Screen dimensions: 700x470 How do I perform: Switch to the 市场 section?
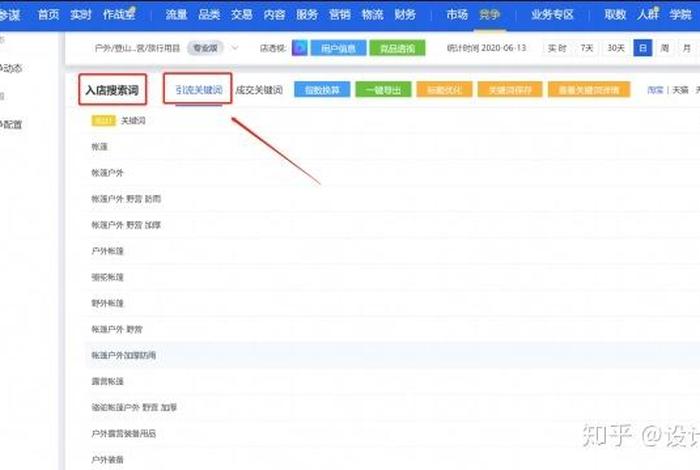pyautogui.click(x=457, y=15)
